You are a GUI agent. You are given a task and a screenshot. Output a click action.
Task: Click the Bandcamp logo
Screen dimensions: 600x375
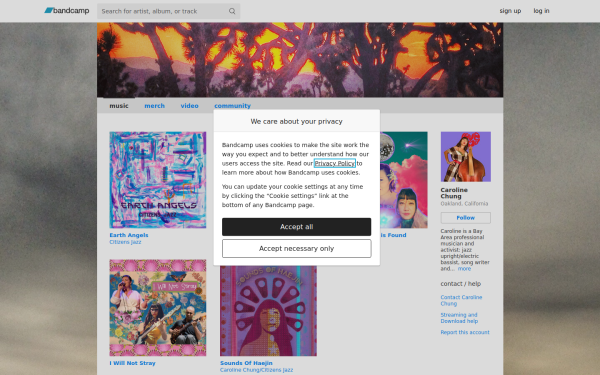[x=67, y=11]
